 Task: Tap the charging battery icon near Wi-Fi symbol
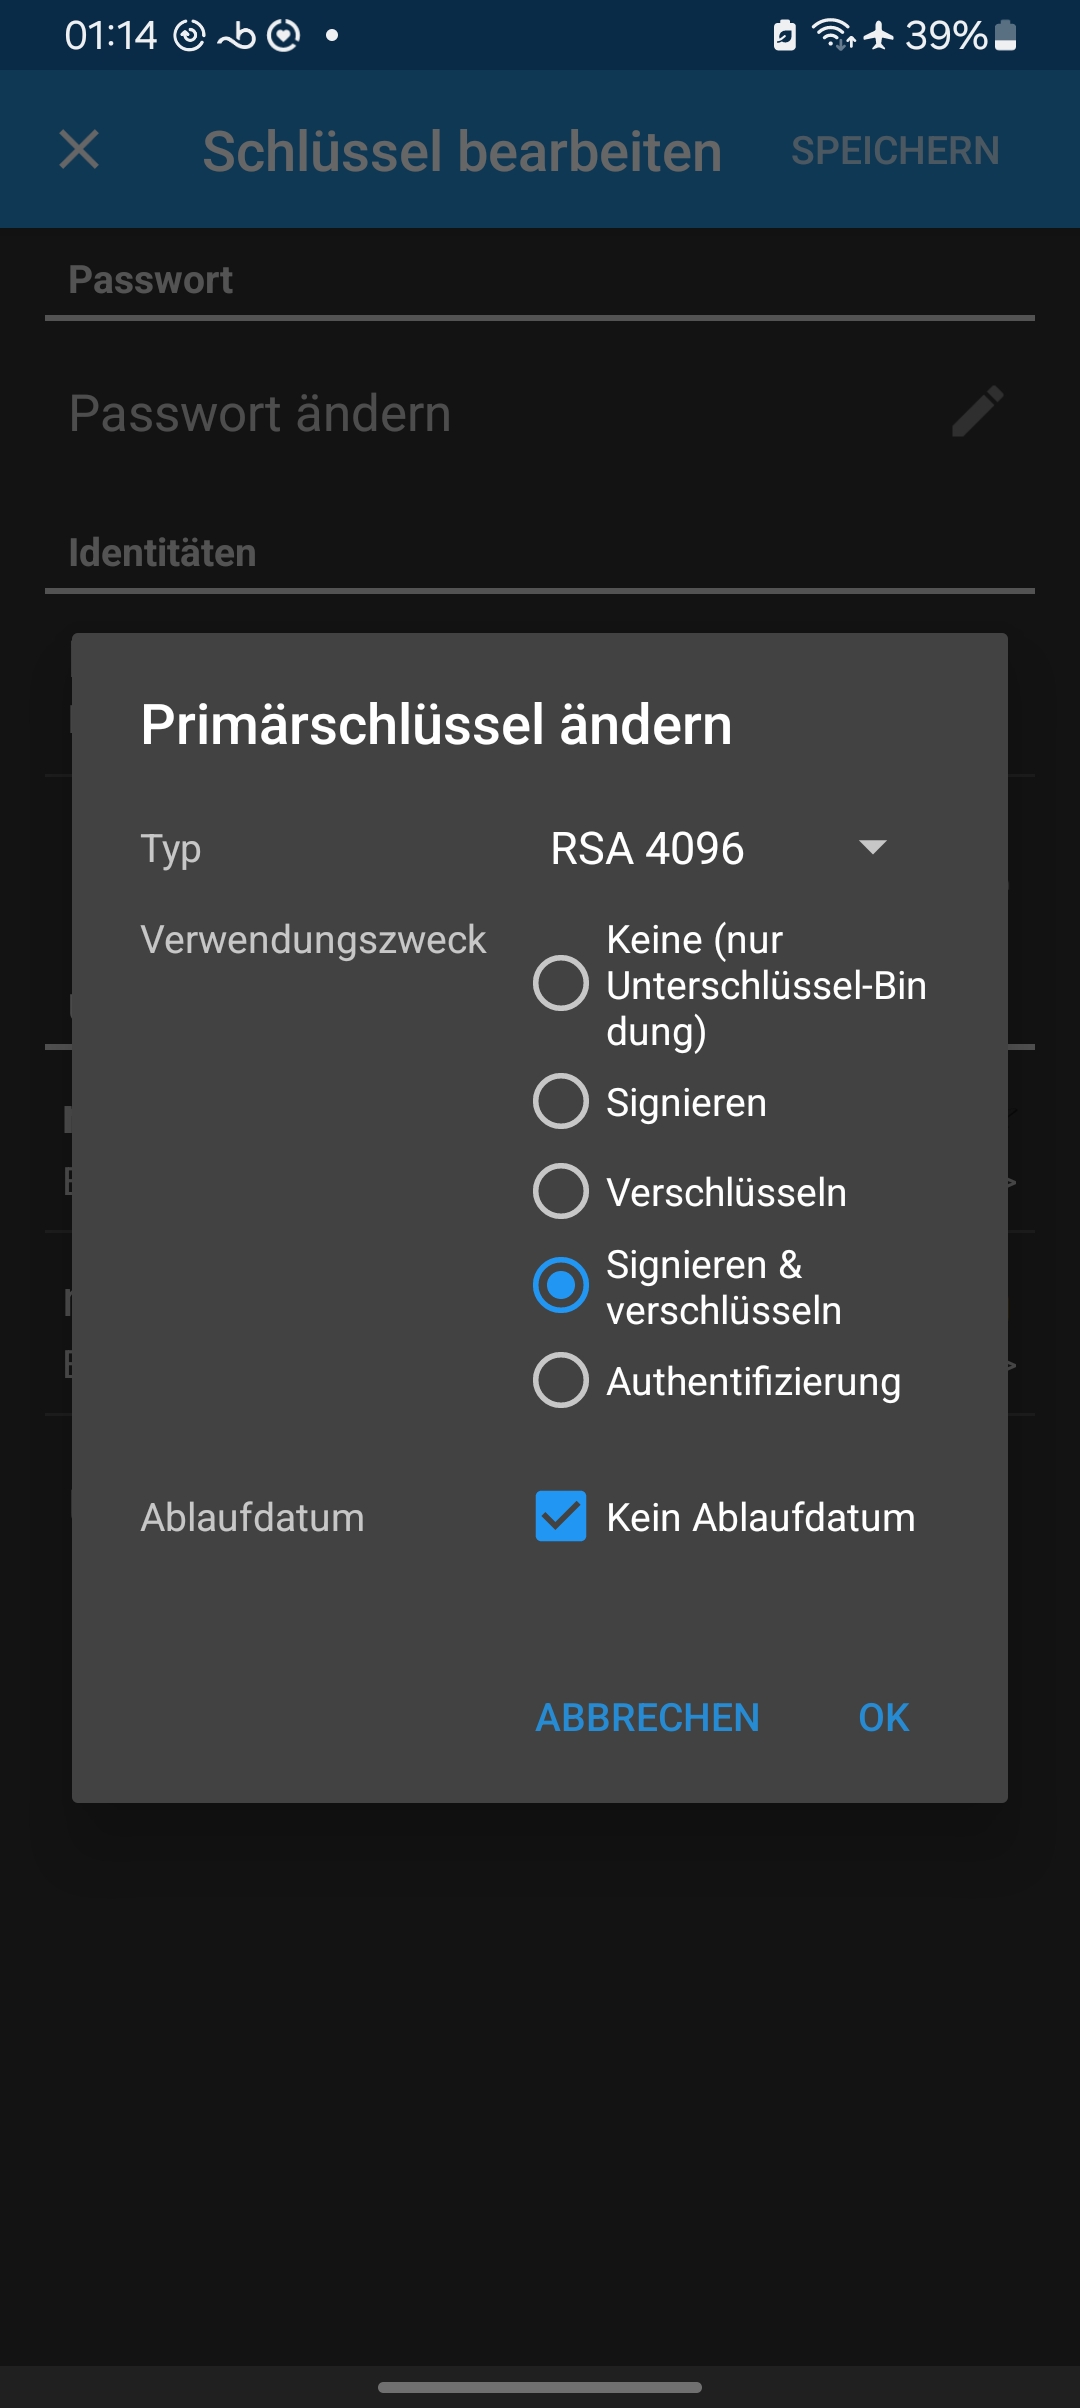point(785,35)
